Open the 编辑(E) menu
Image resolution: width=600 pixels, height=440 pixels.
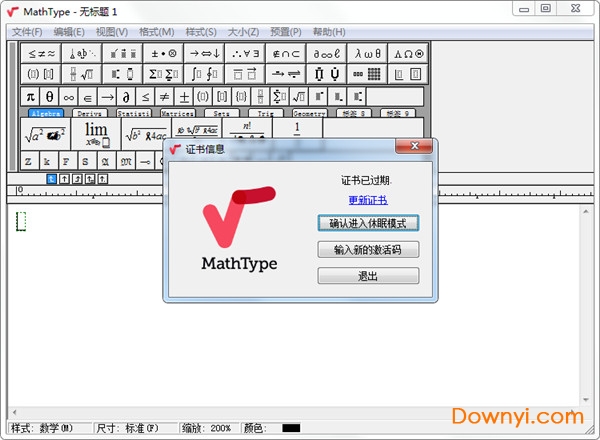[x=69, y=32]
